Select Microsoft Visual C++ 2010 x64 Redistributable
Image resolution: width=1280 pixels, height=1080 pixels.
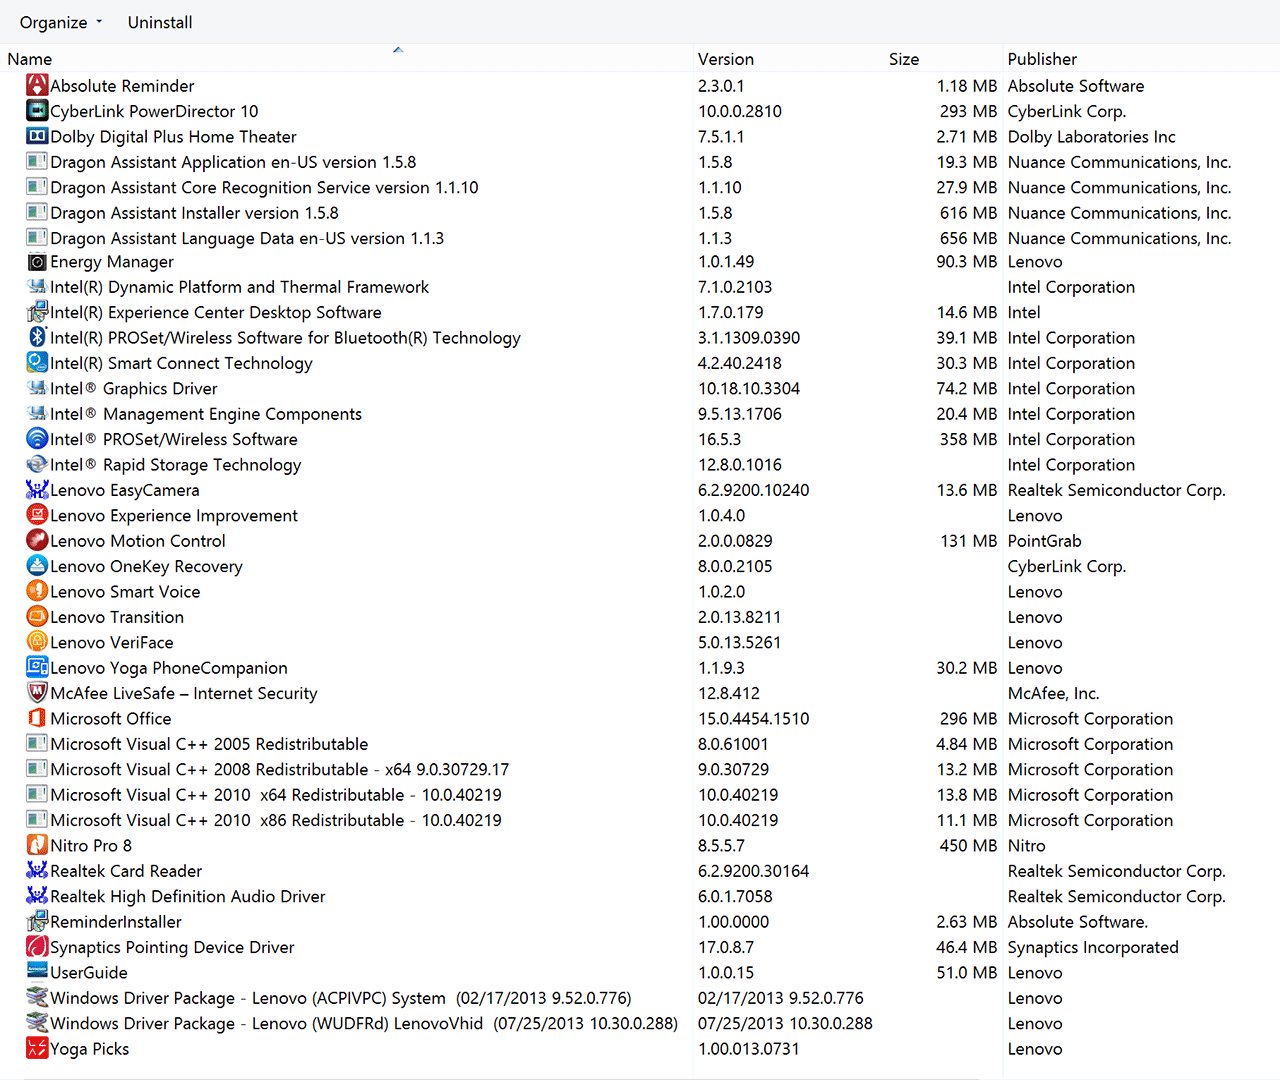click(x=276, y=795)
